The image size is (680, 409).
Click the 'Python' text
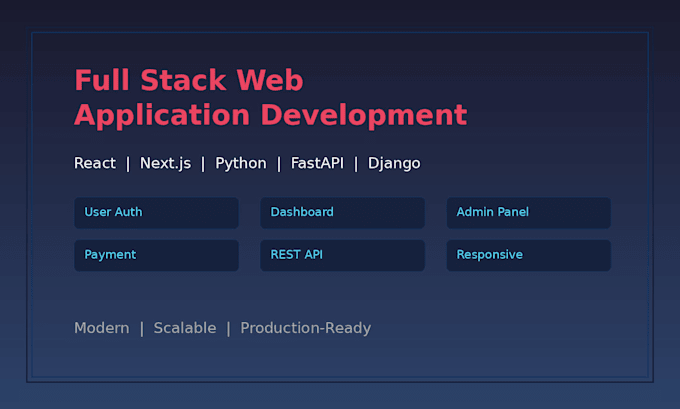click(241, 164)
